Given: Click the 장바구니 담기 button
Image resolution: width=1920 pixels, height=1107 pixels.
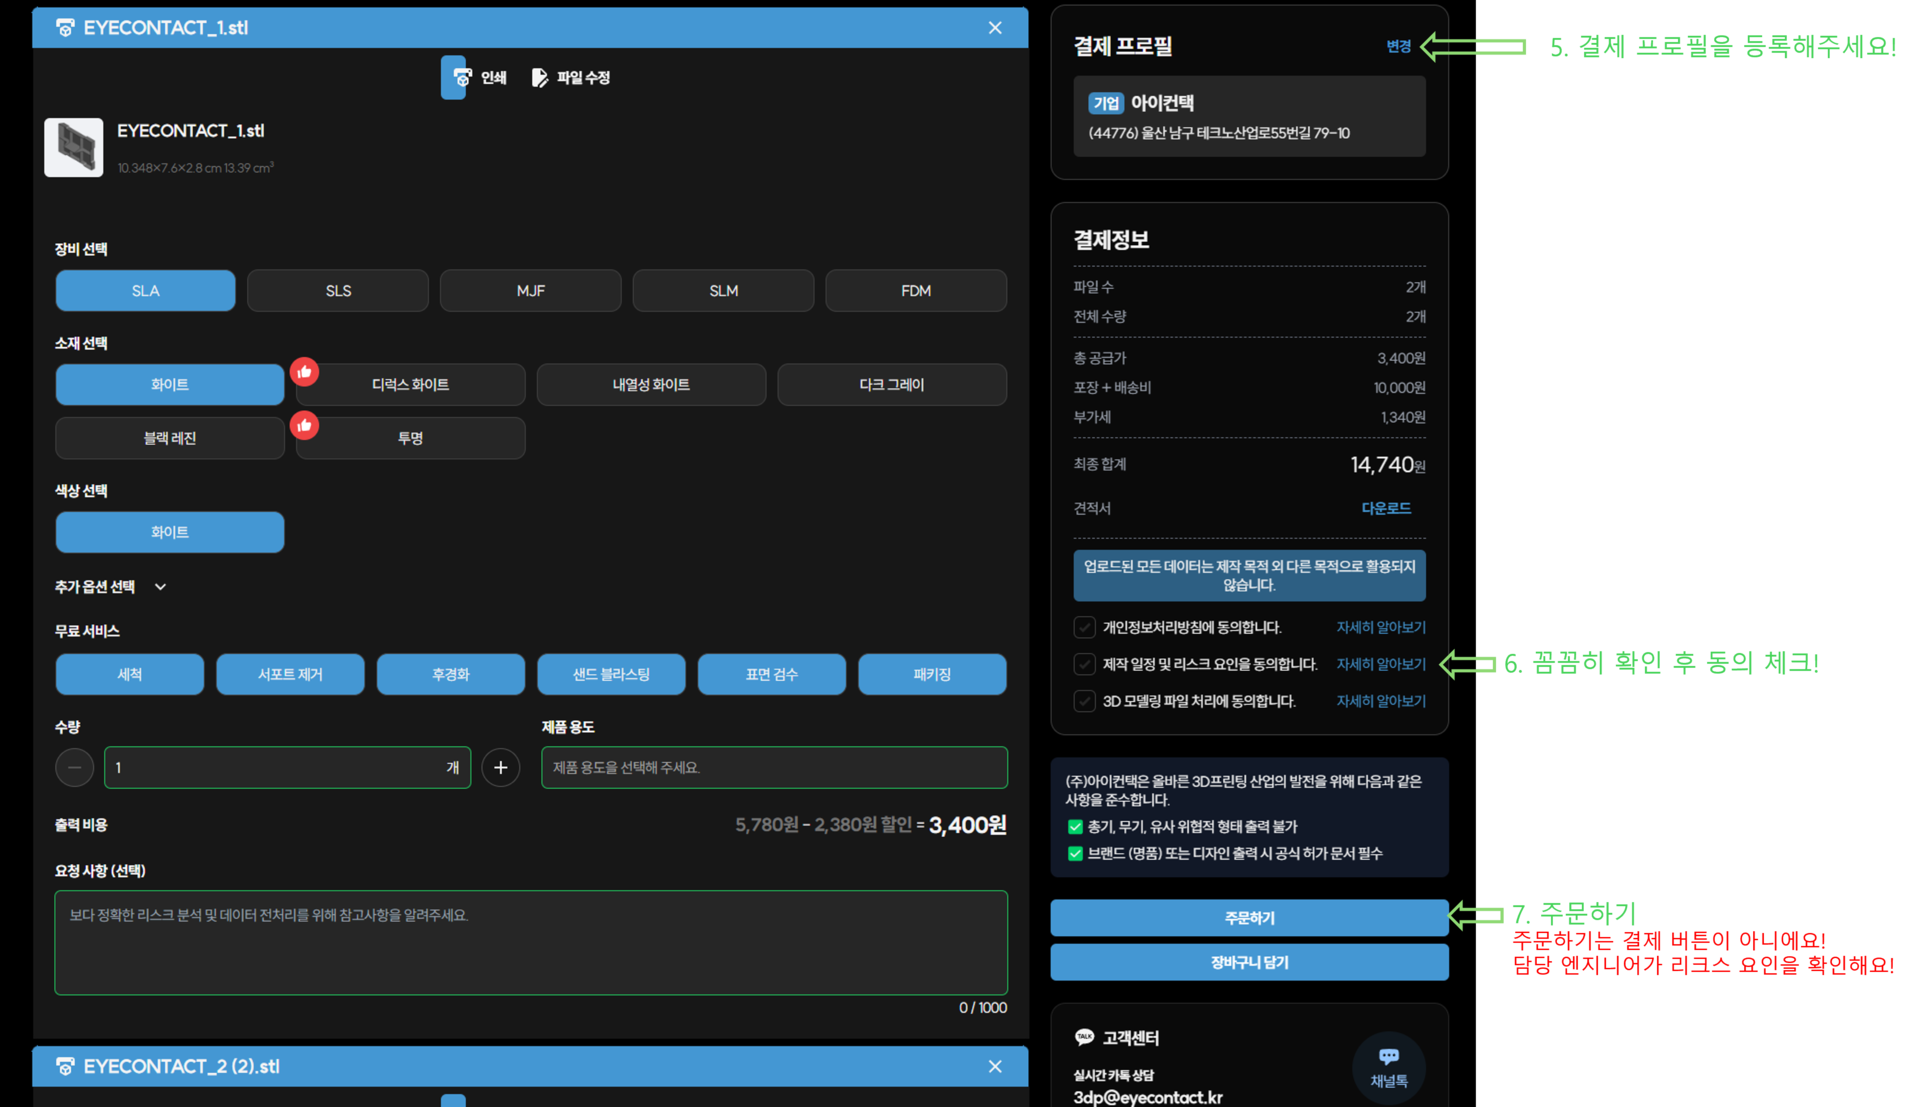Looking at the screenshot, I should (1250, 962).
